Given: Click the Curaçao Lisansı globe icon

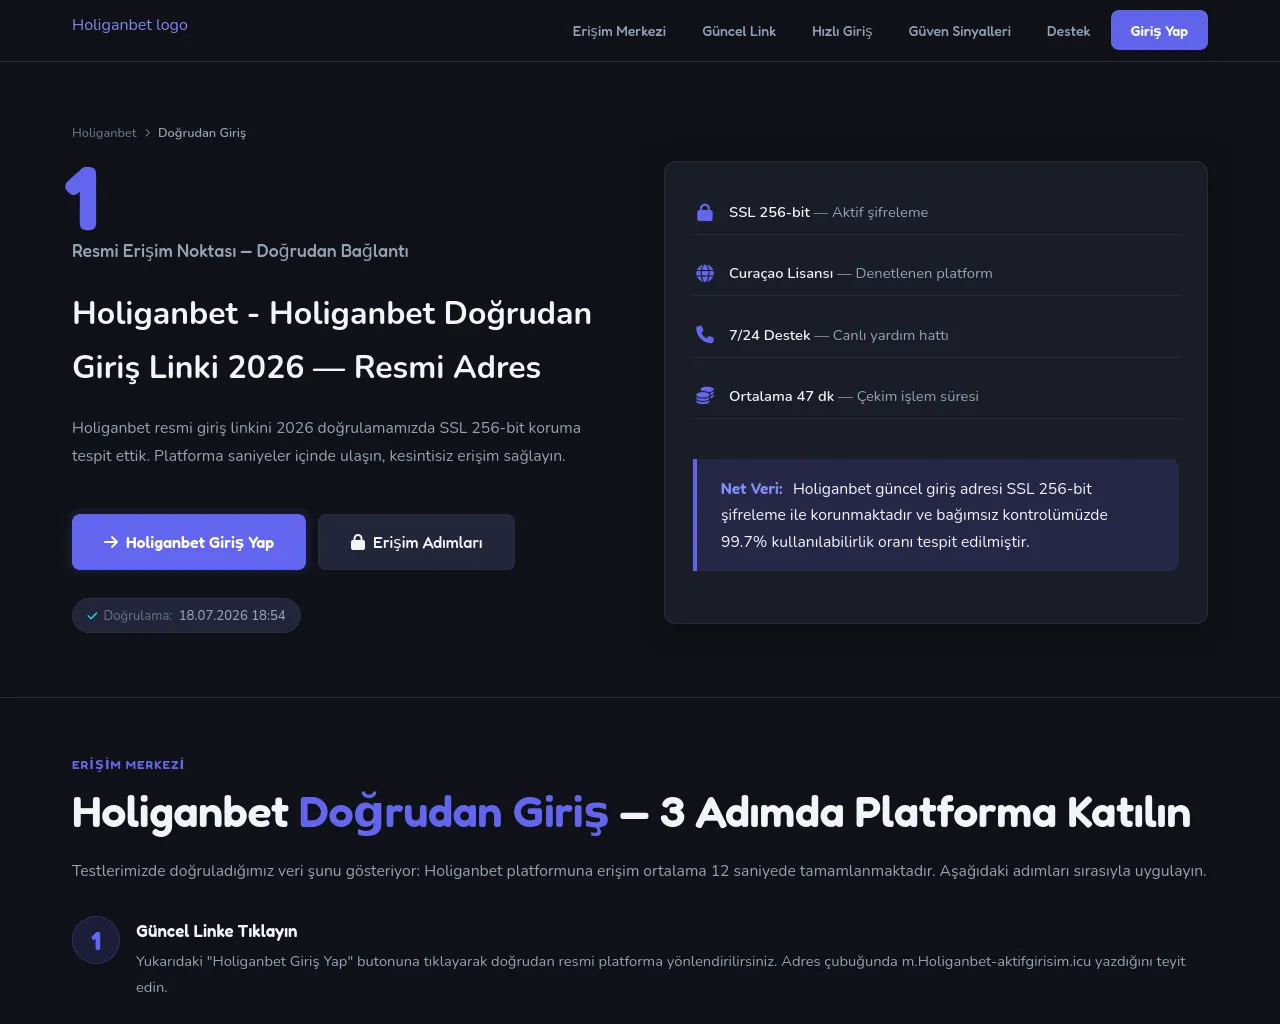Looking at the screenshot, I should [x=705, y=273].
